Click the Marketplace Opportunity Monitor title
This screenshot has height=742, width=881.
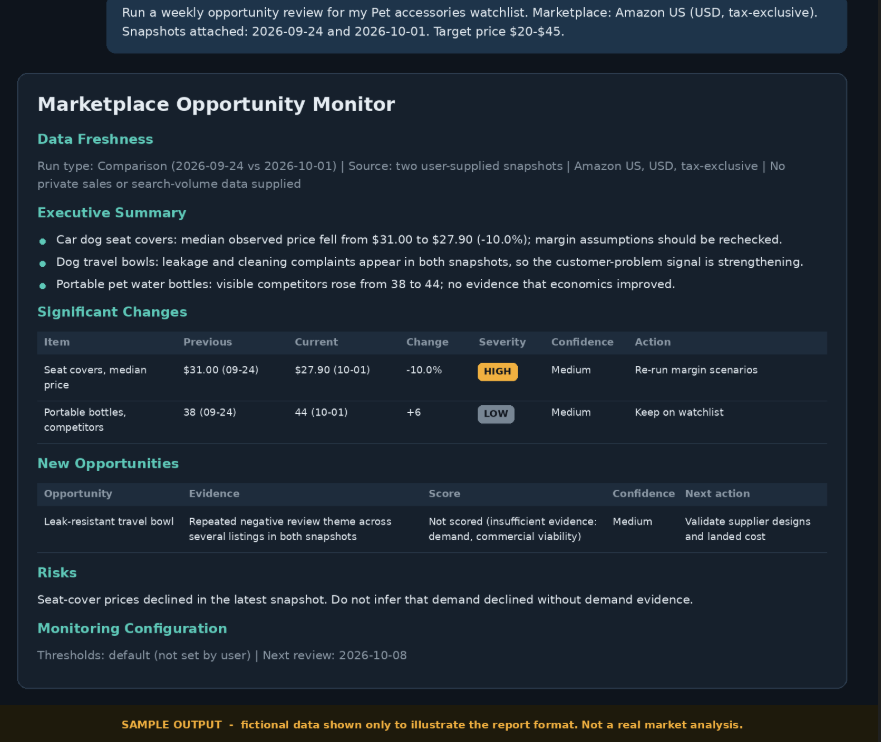tap(216, 104)
